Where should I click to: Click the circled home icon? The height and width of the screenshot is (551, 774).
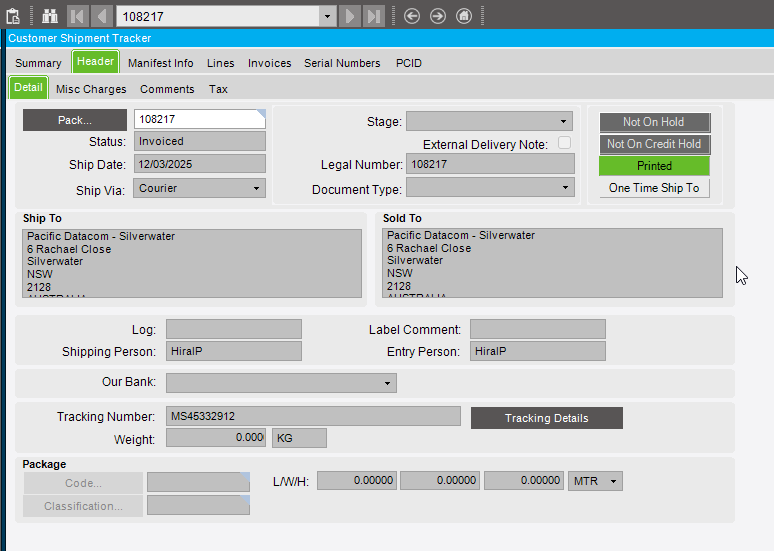click(464, 16)
